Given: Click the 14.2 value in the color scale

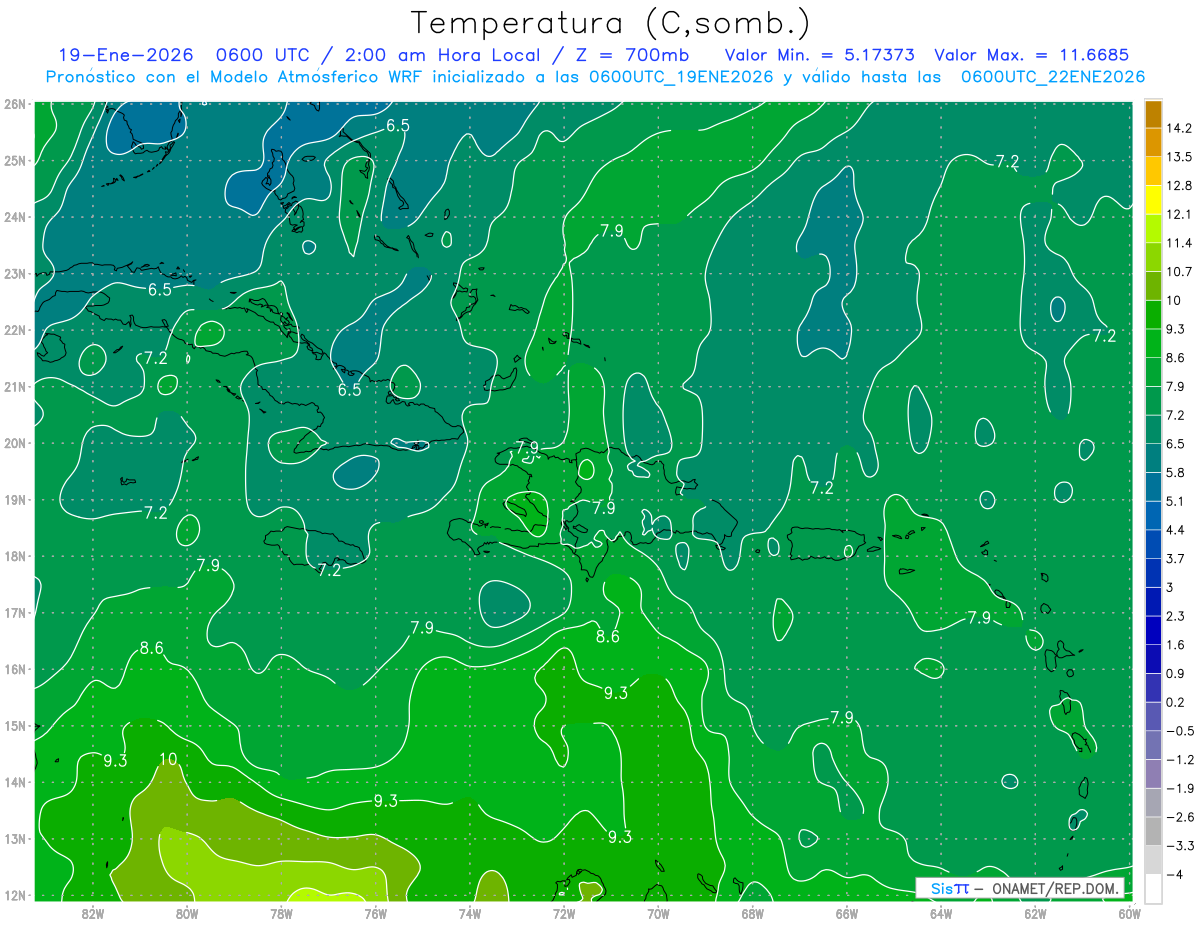Looking at the screenshot, I should coord(1178,128).
